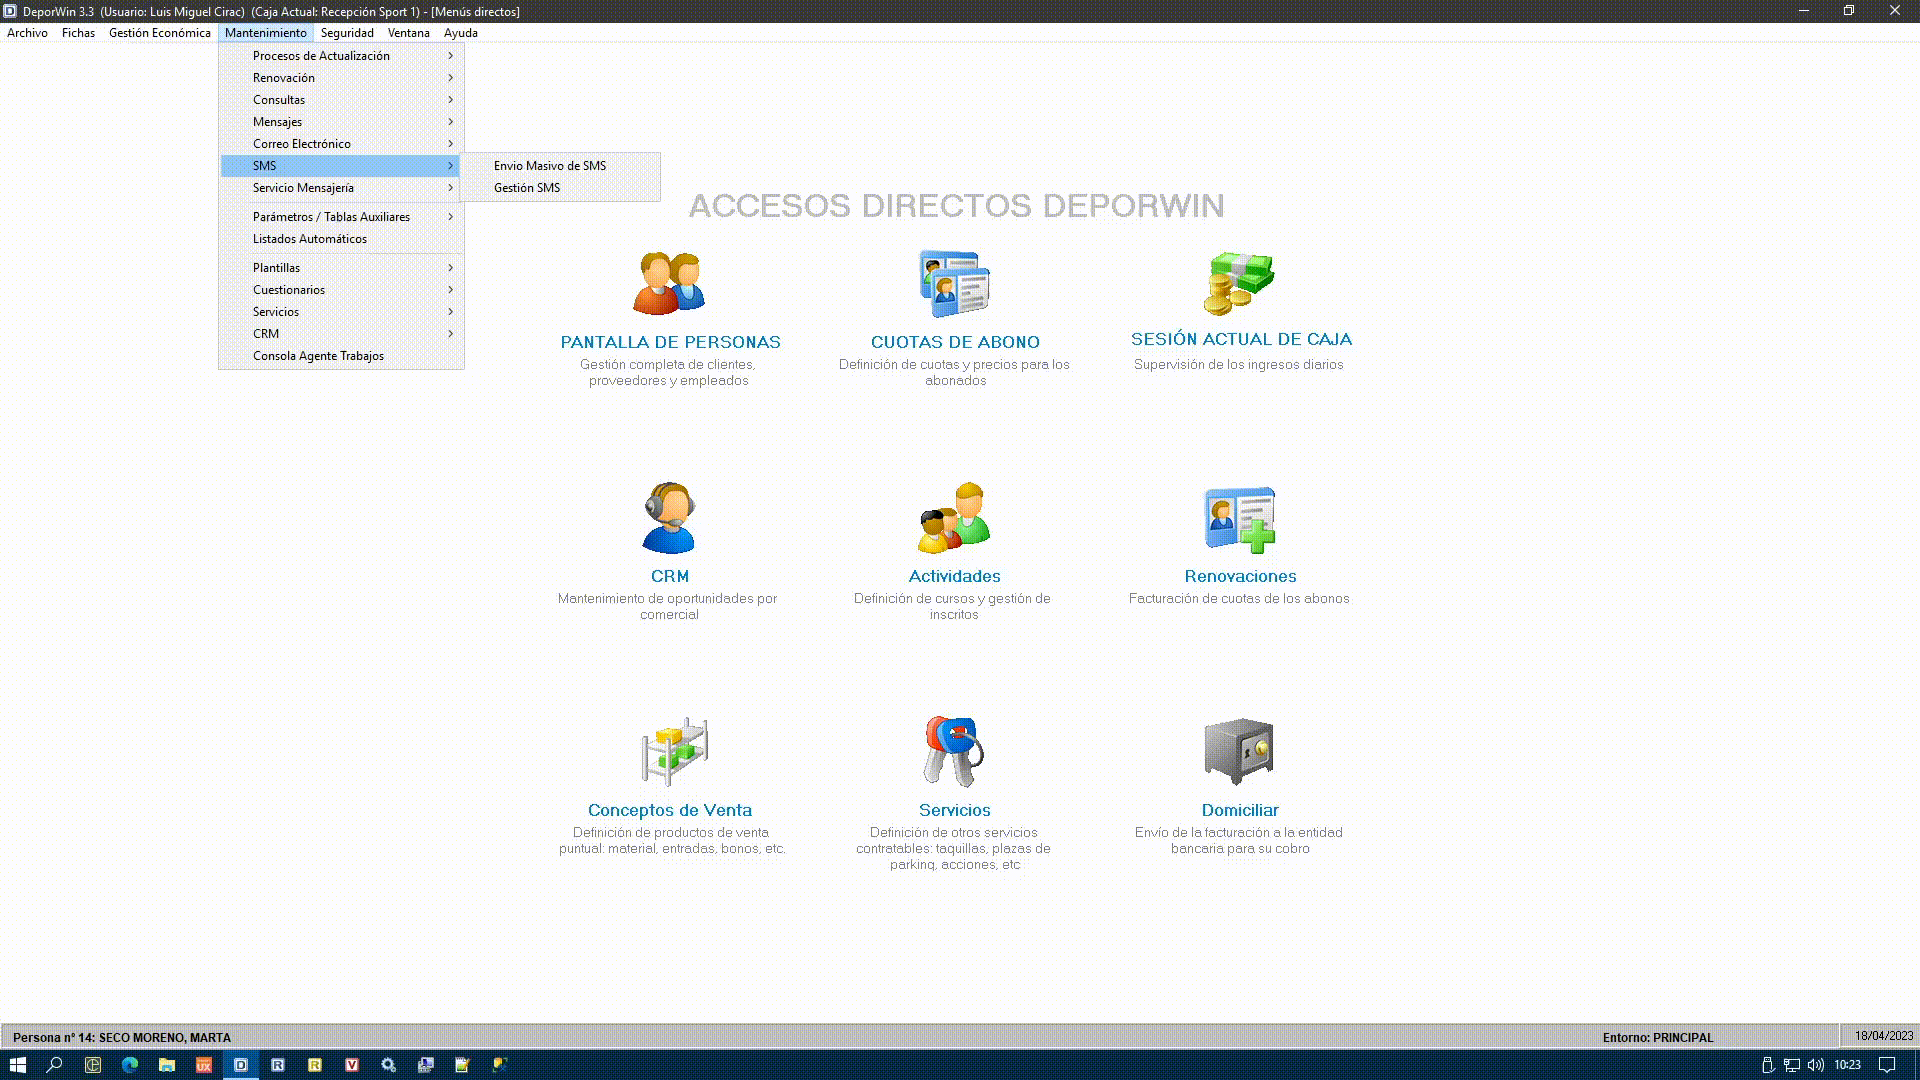Viewport: 1920px width, 1080px height.
Task: Open the Ventana menu
Action: (x=408, y=33)
